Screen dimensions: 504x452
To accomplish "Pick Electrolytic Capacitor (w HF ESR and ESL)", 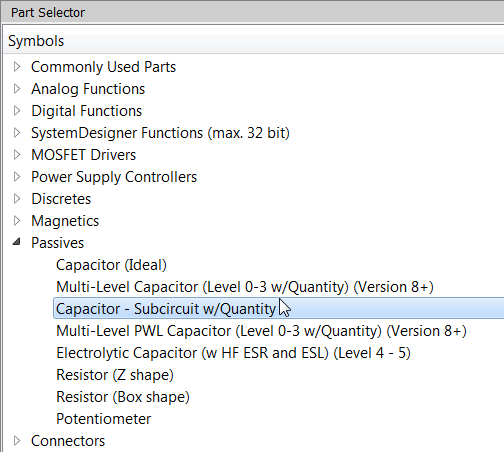I will [x=233, y=353].
